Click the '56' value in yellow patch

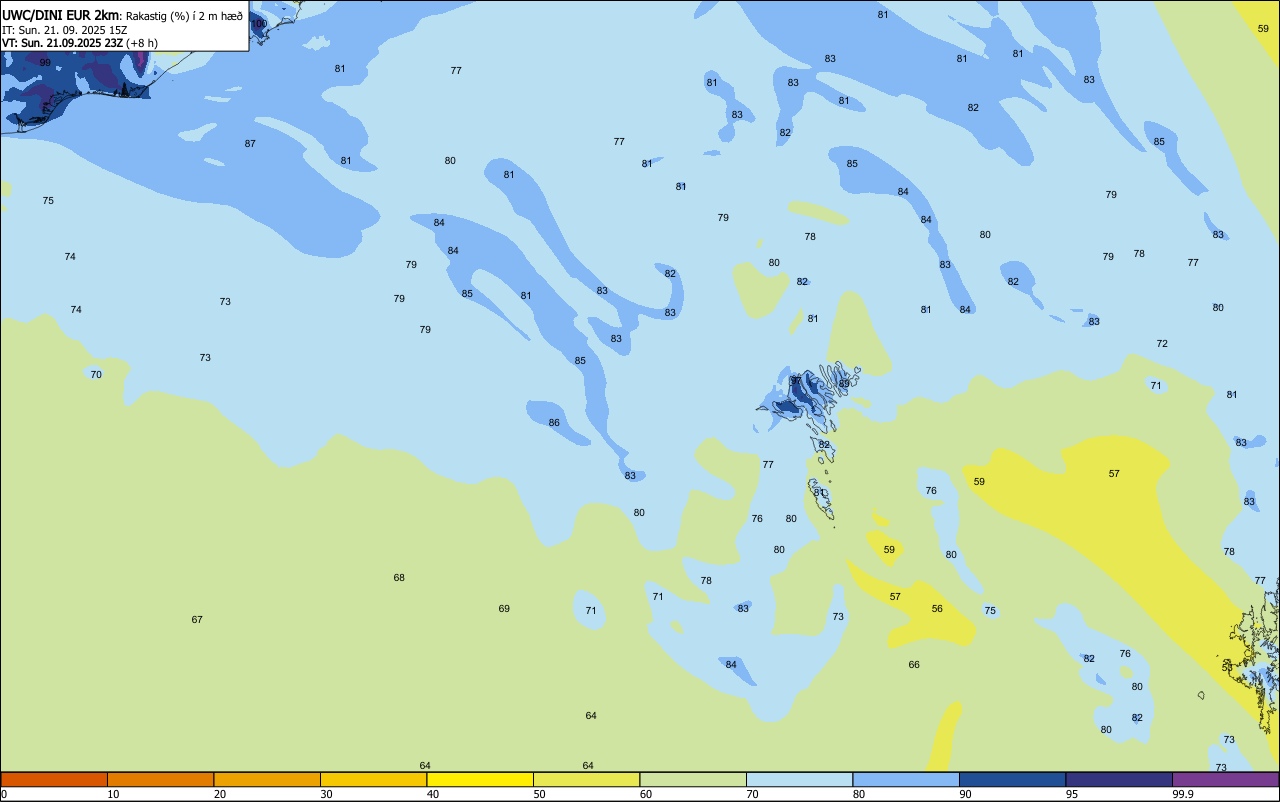pyautogui.click(x=937, y=609)
